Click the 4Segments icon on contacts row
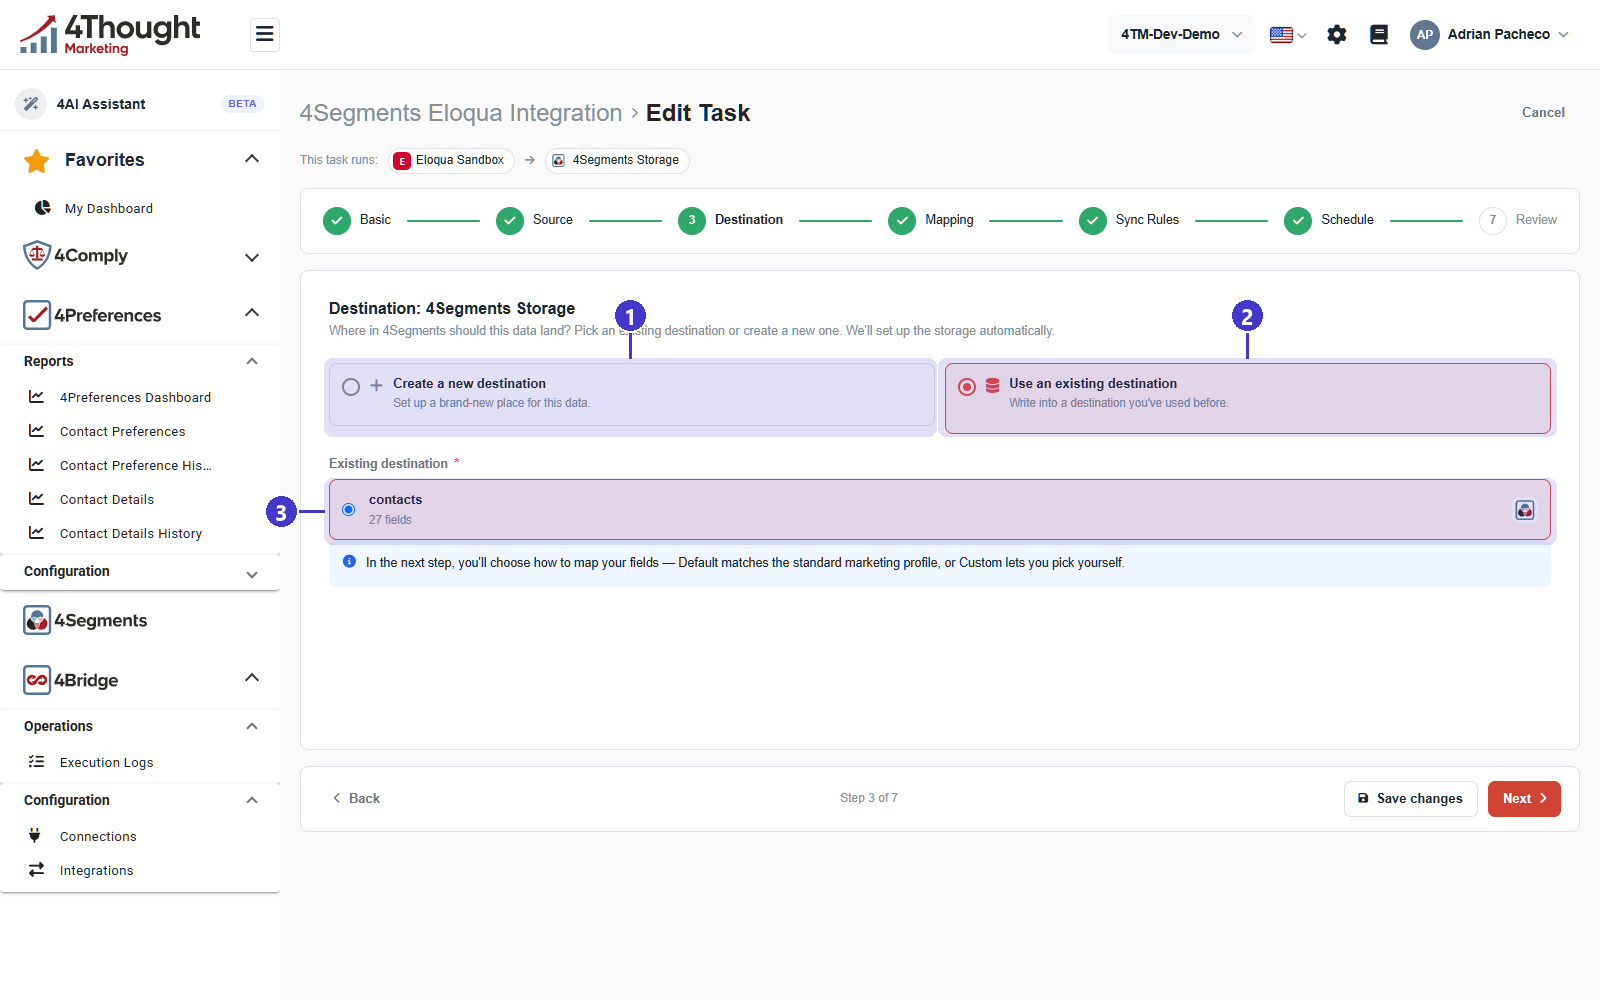This screenshot has width=1600, height=1000. pyautogui.click(x=1525, y=510)
